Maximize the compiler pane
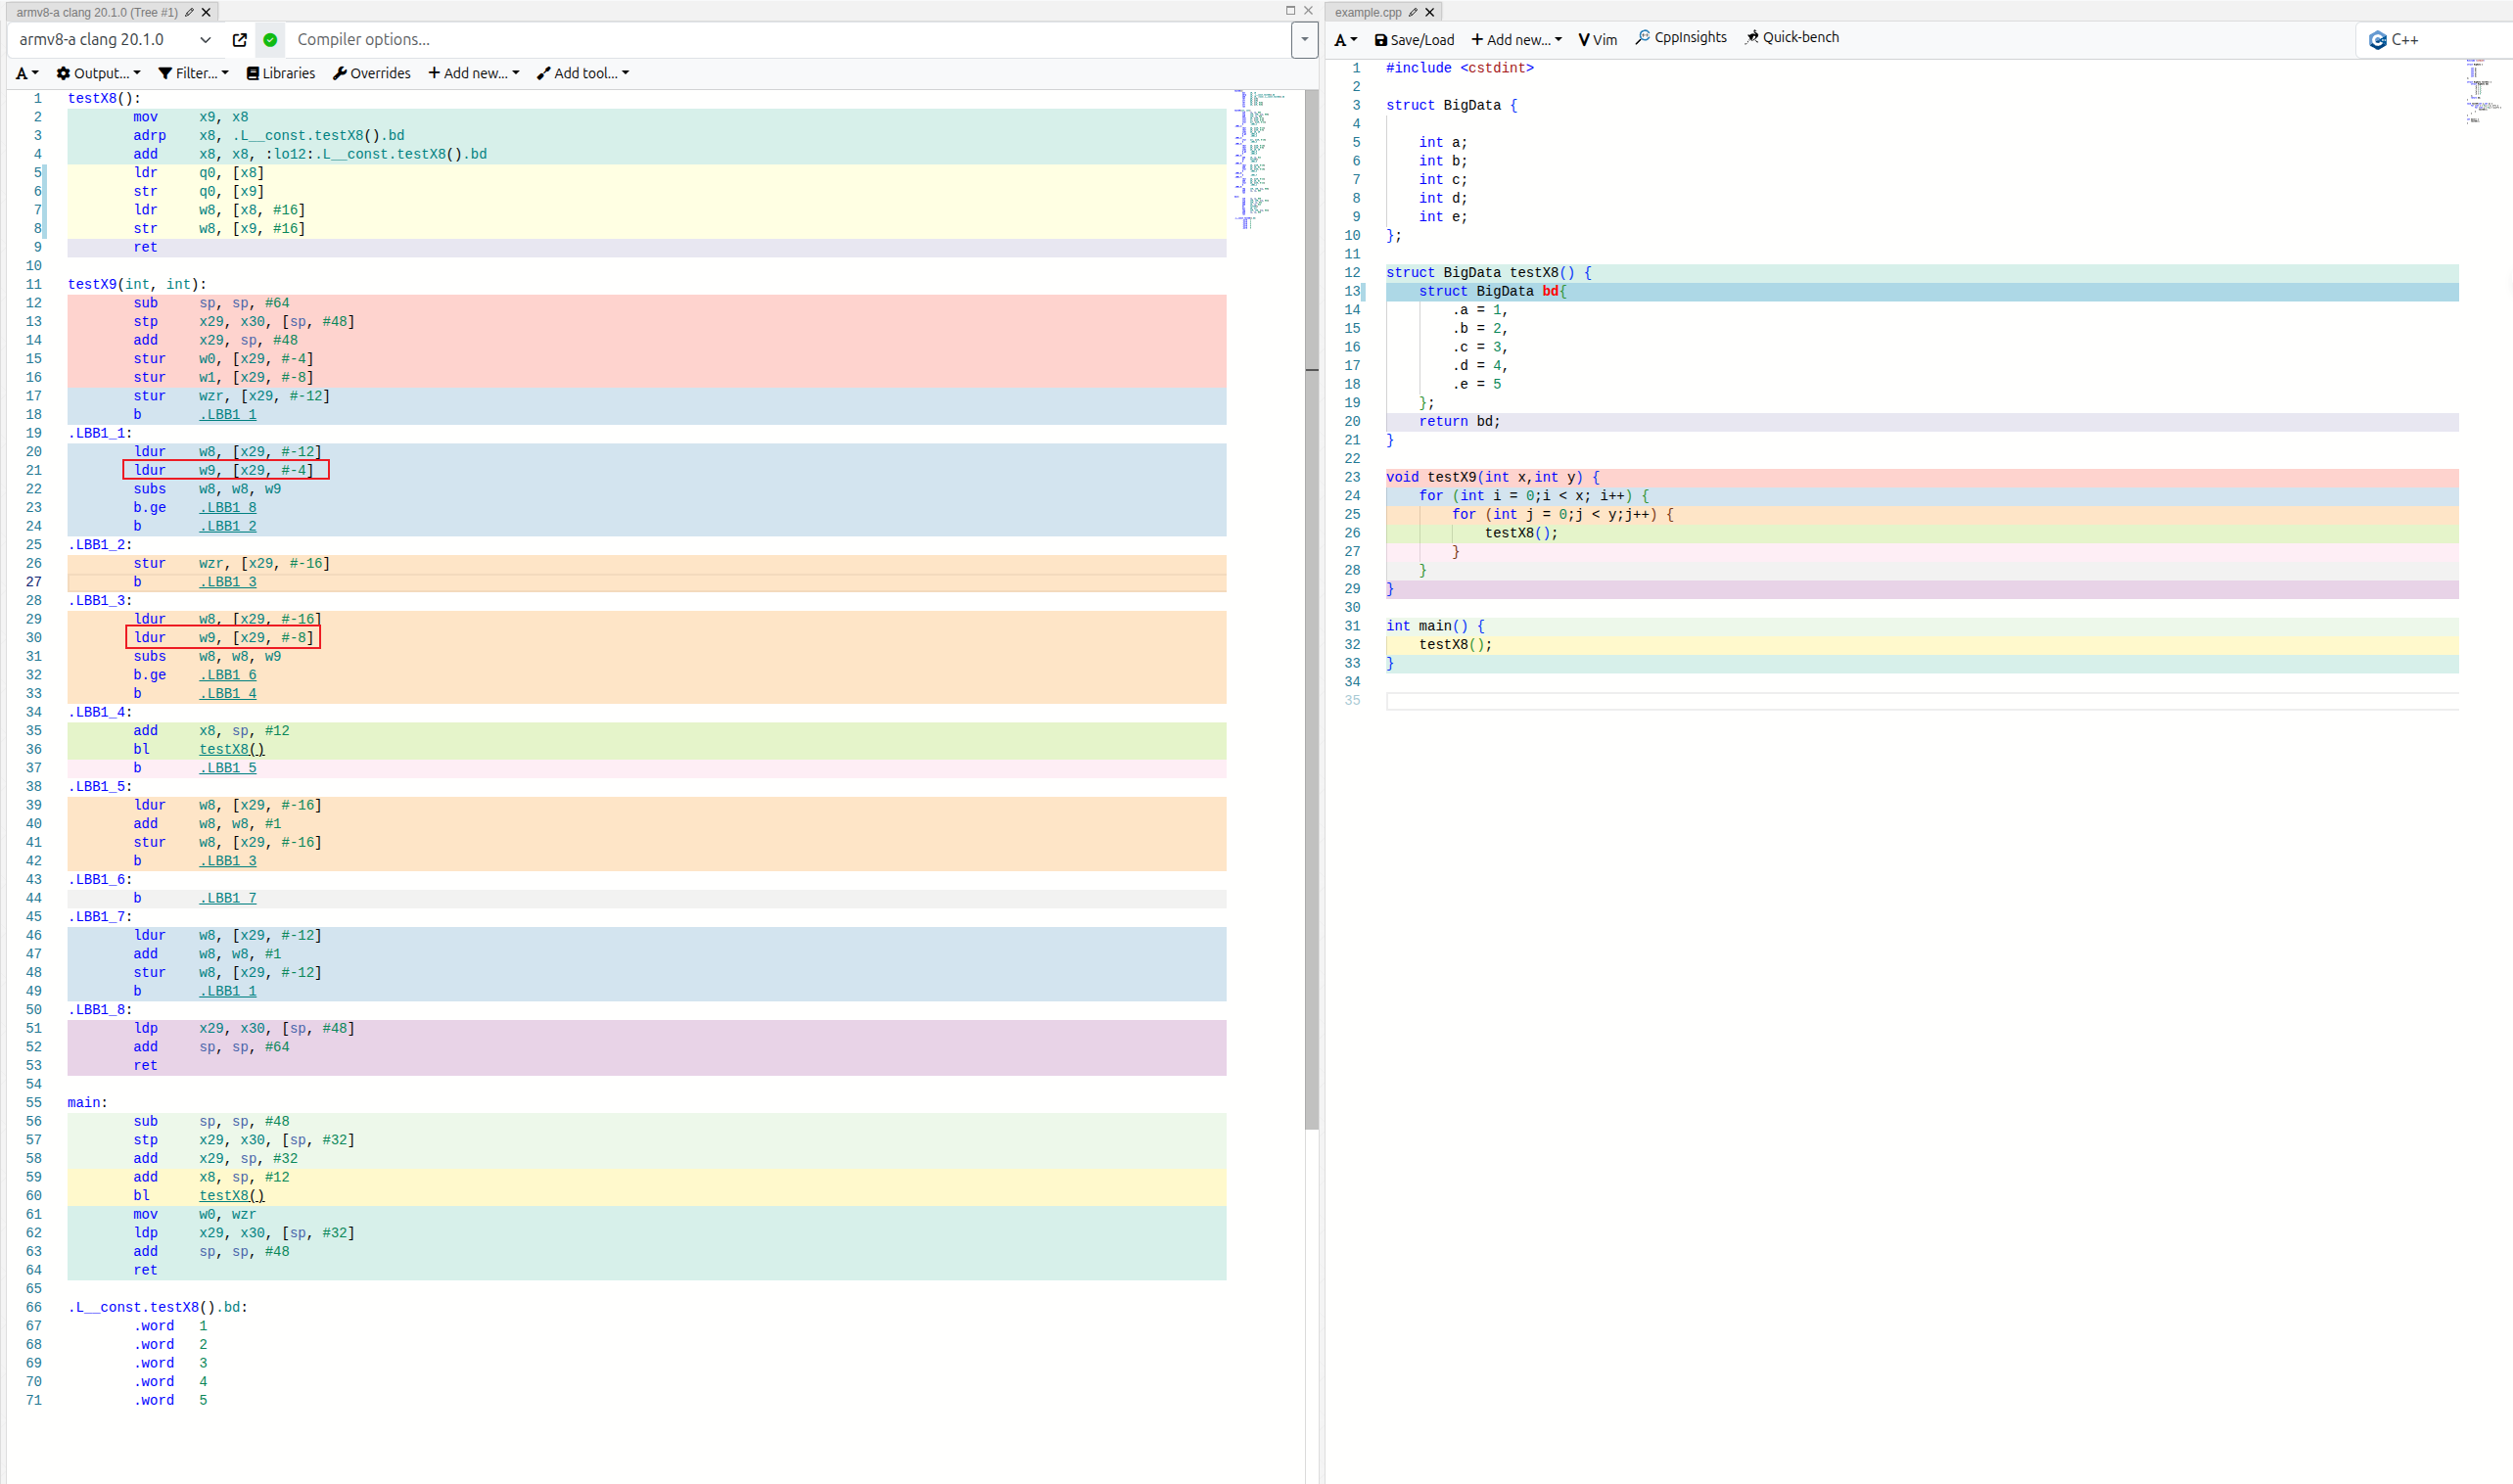The width and height of the screenshot is (2513, 1484). (1290, 11)
